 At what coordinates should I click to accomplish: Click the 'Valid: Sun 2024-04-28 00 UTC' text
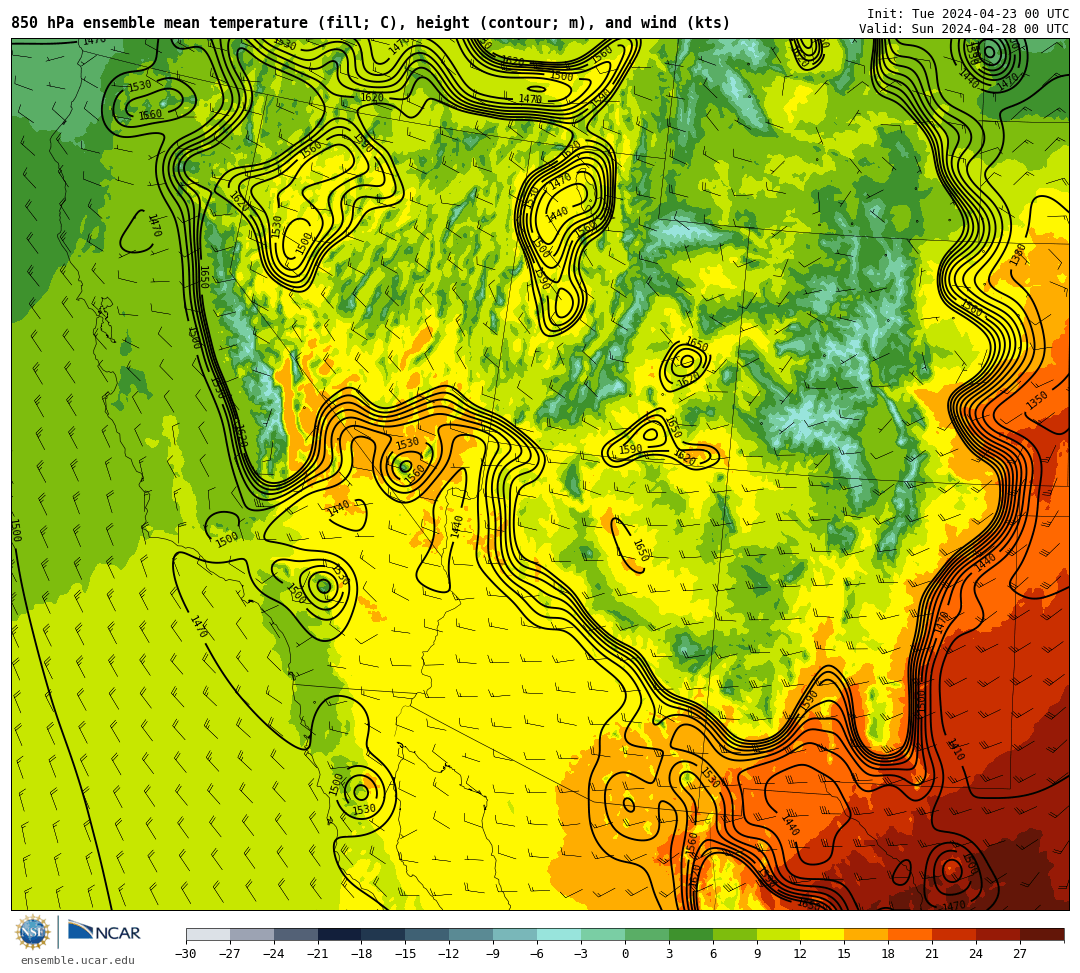point(964,29)
